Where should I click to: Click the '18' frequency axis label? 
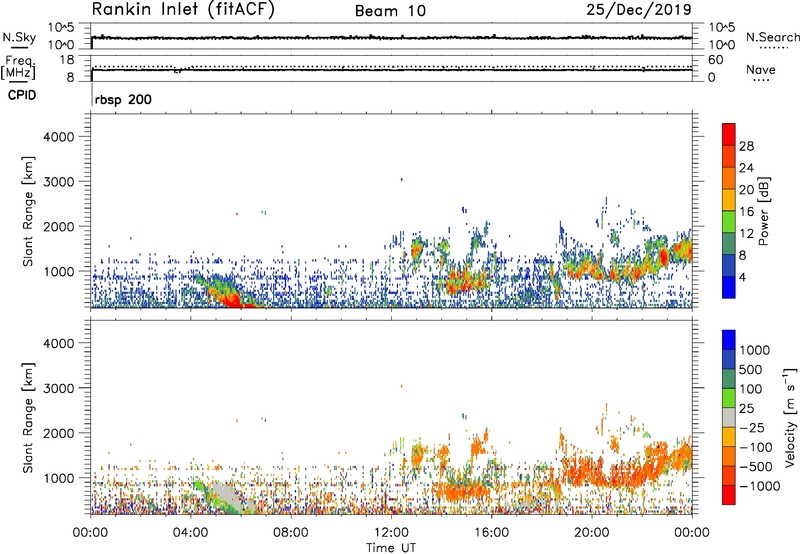tap(67, 60)
